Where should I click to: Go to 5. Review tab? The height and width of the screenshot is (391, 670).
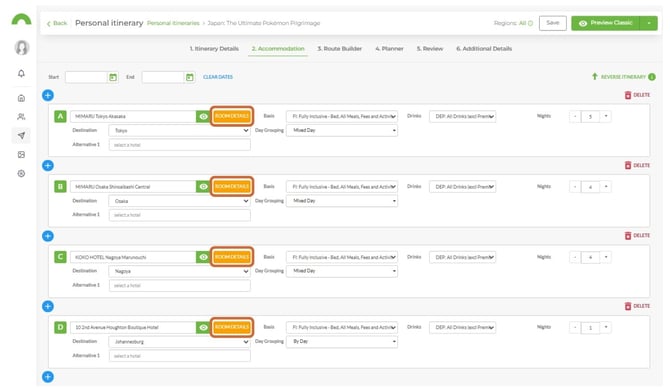pos(430,49)
